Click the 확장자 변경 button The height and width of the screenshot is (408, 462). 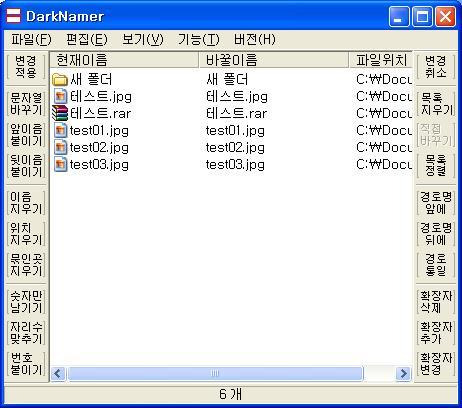pos(436,364)
